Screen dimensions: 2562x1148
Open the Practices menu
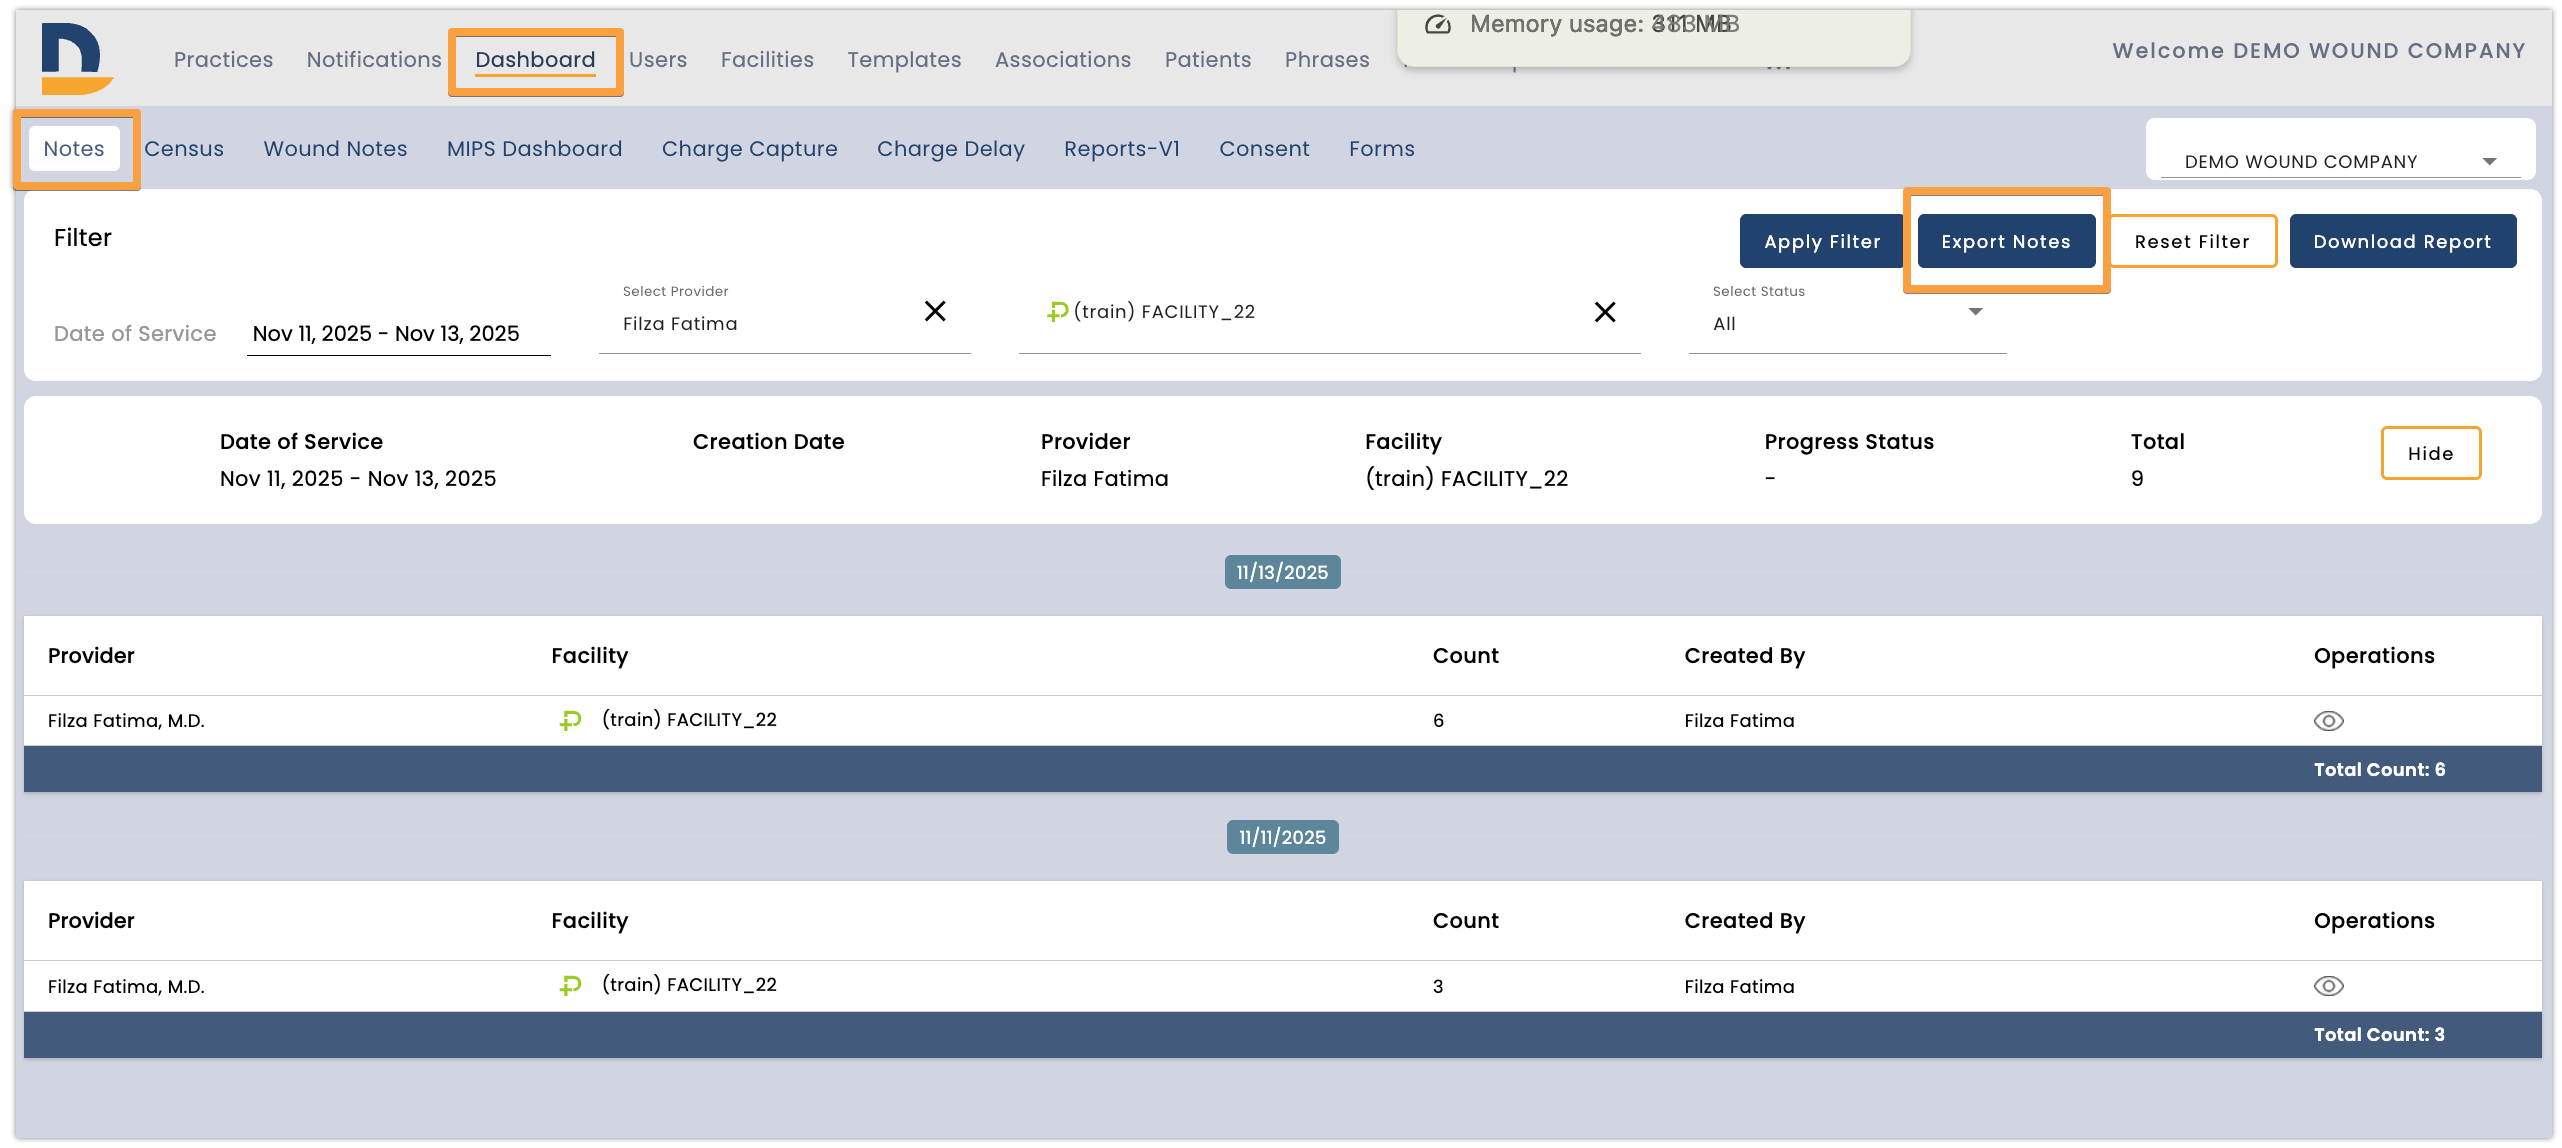point(223,60)
